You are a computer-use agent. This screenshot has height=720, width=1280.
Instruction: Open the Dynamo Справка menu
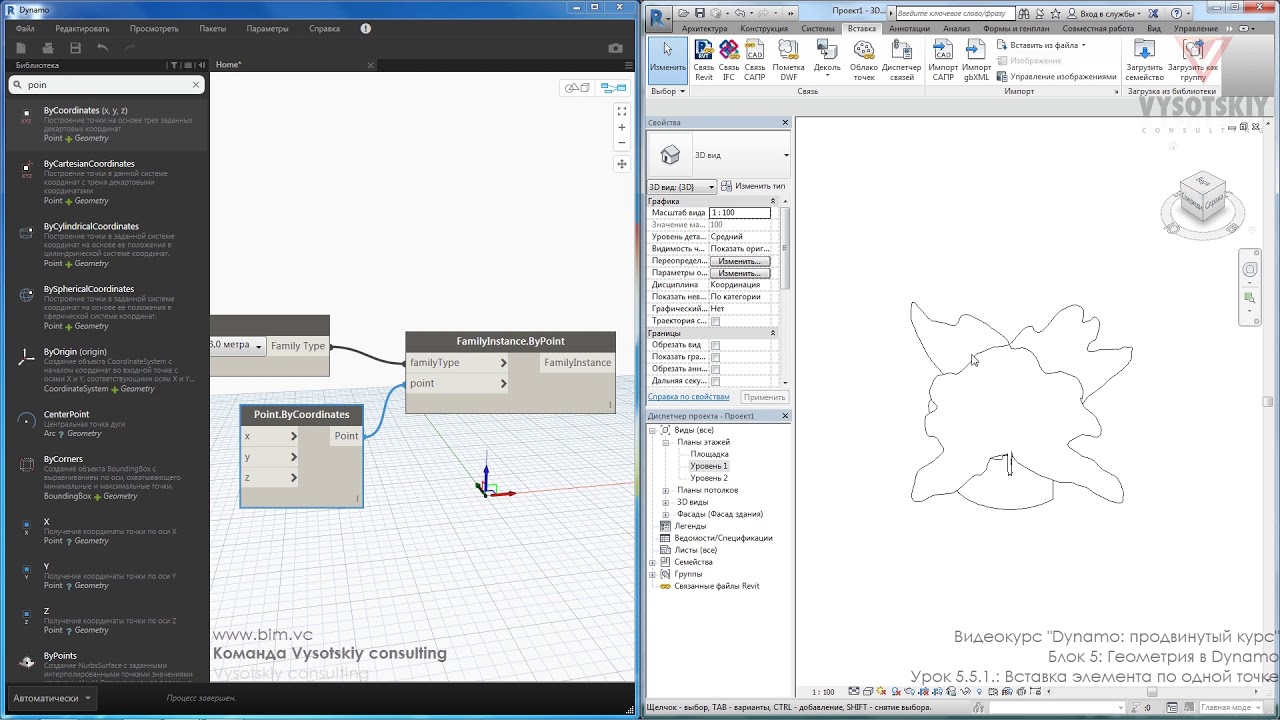[324, 29]
